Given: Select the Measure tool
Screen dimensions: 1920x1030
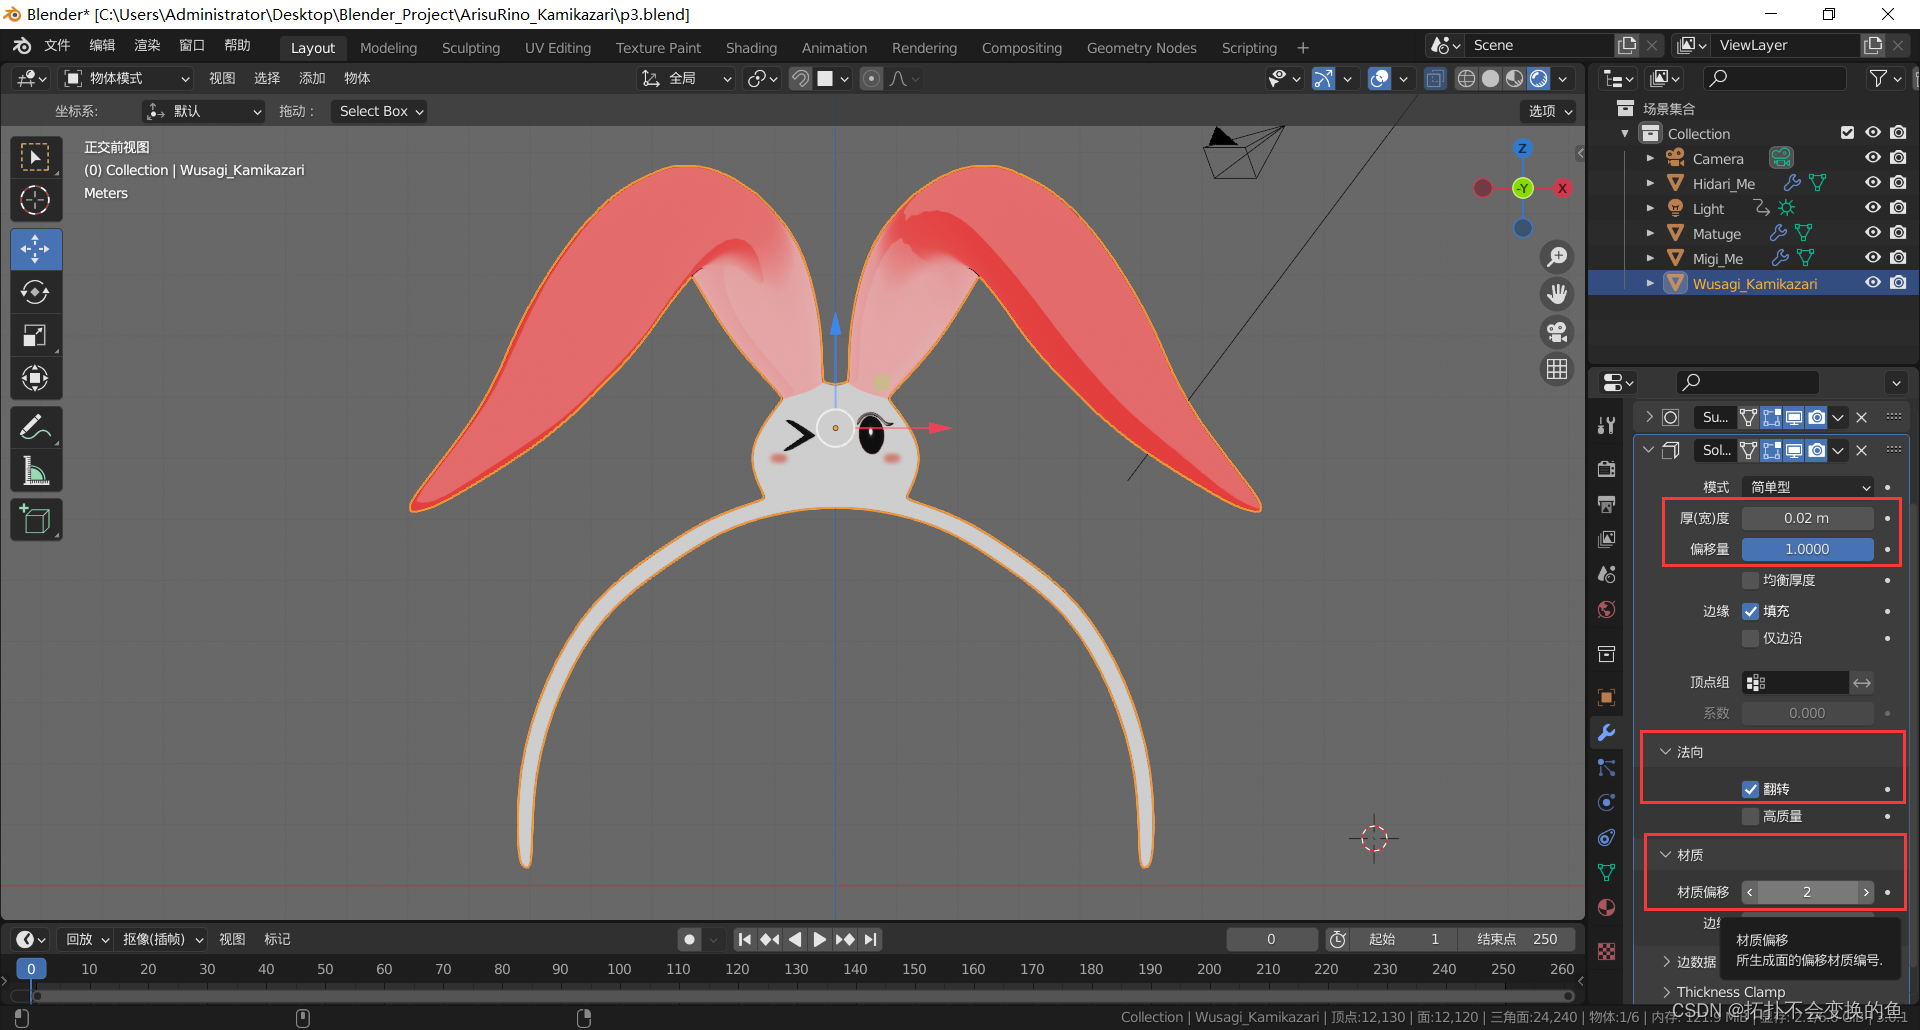Looking at the screenshot, I should click(36, 471).
